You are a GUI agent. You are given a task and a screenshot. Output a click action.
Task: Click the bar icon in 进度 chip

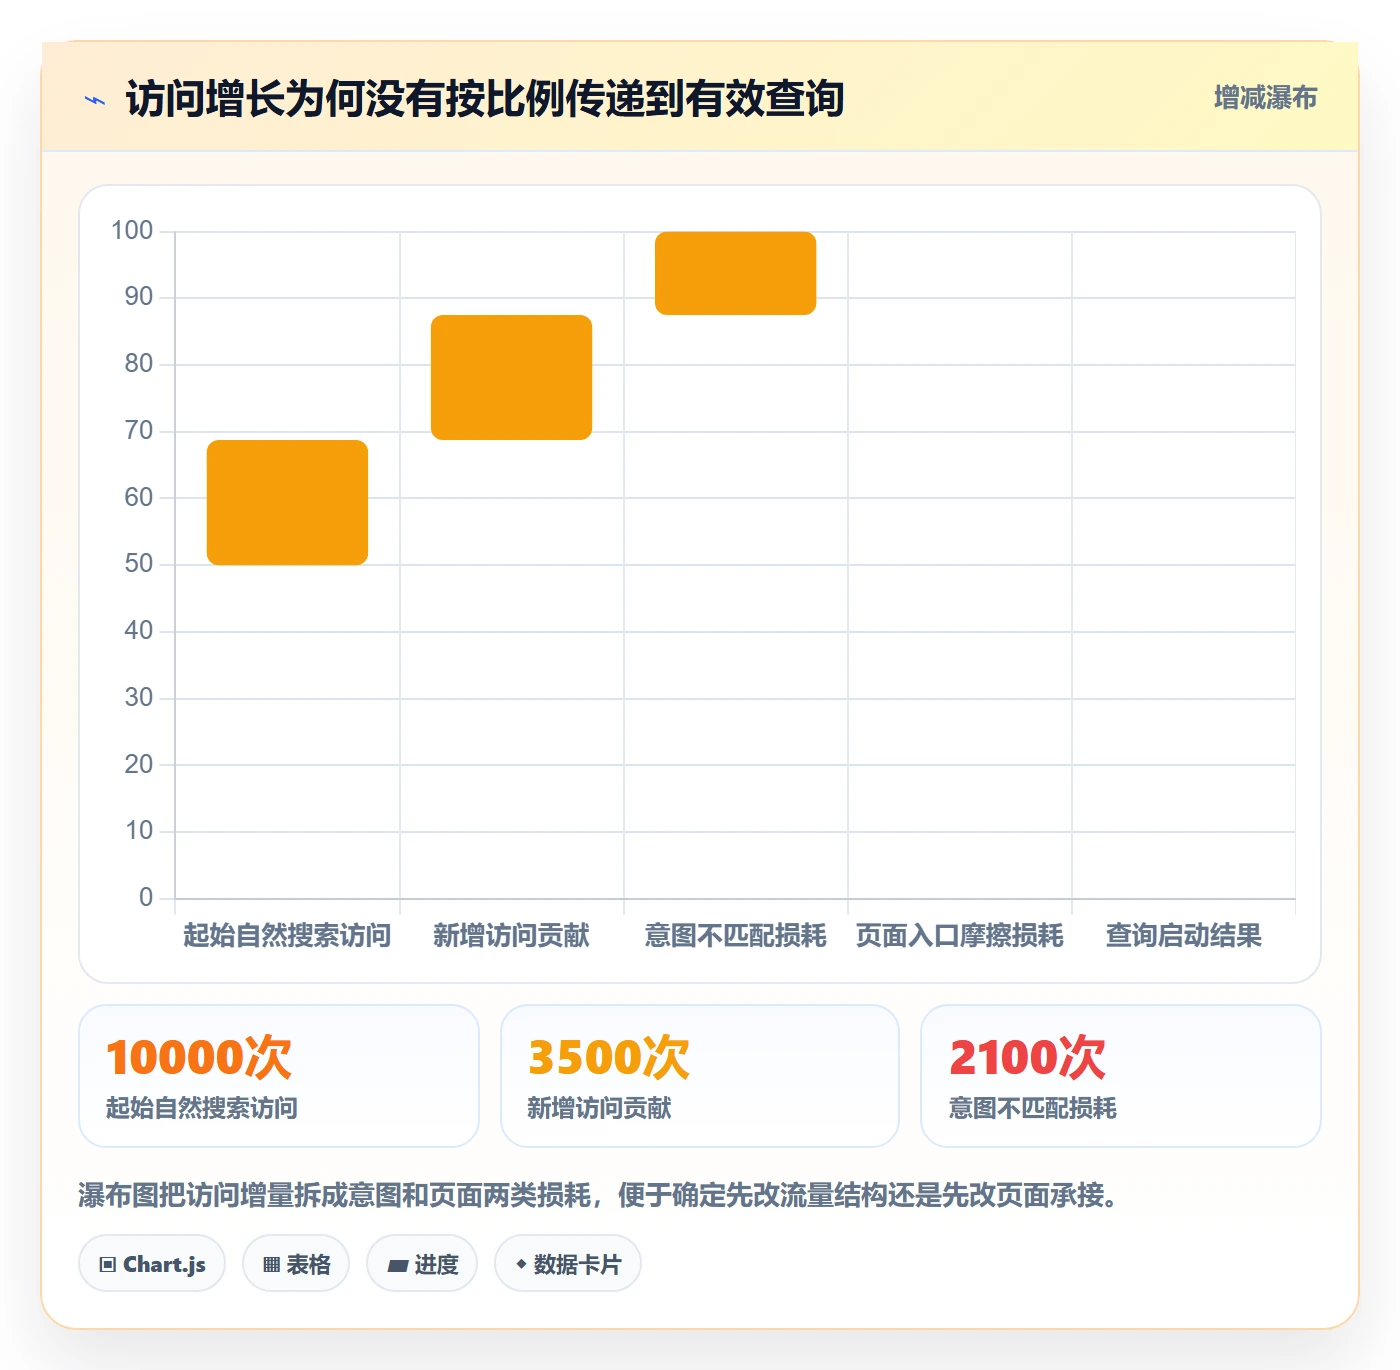tap(397, 1266)
